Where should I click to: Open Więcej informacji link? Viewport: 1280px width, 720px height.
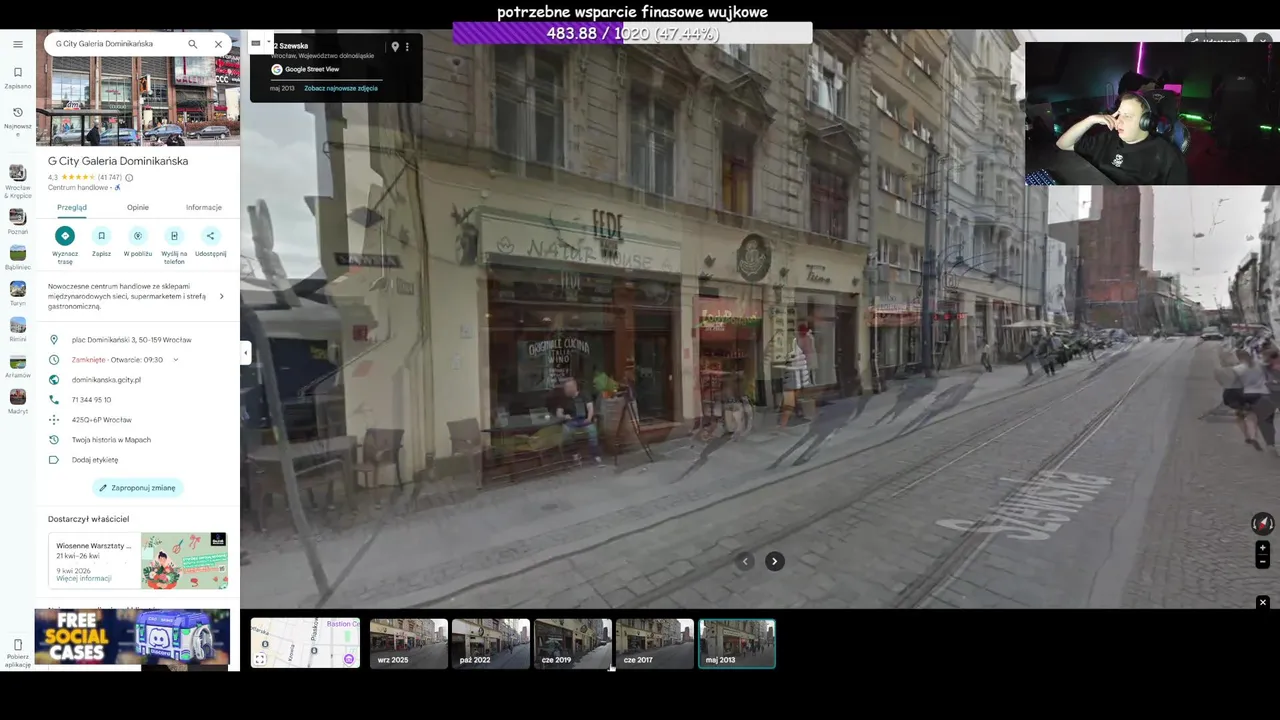84,578
